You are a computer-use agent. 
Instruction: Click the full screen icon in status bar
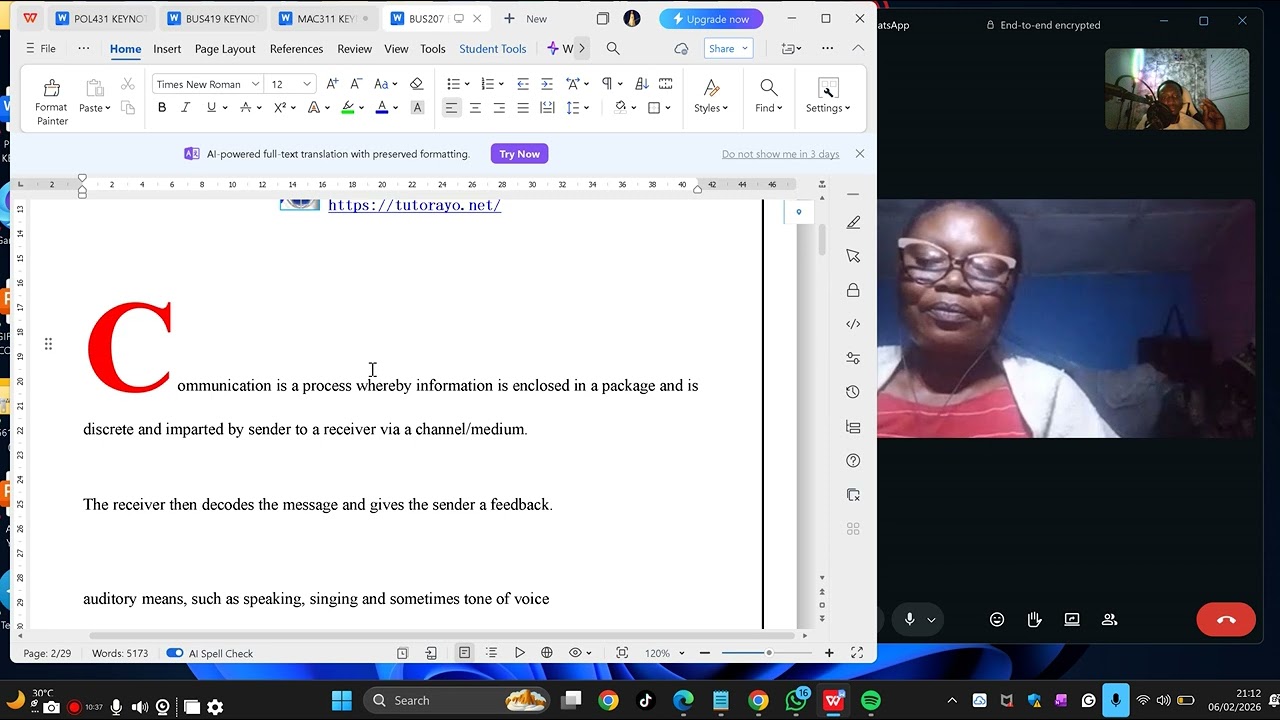tap(857, 653)
